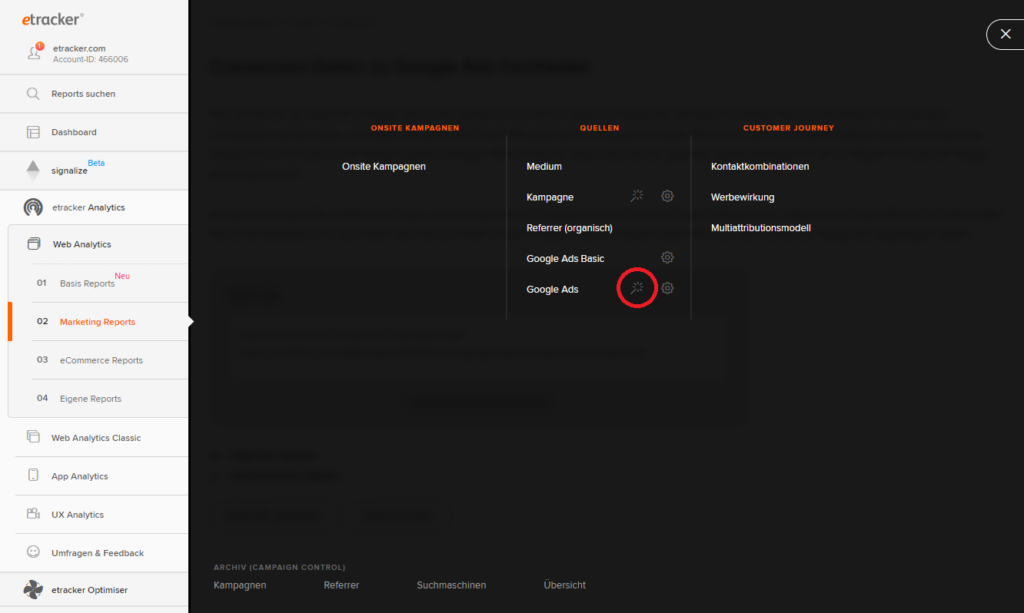Click the Beta label beside signalize
The image size is (1024, 613).
pyautogui.click(x=96, y=163)
